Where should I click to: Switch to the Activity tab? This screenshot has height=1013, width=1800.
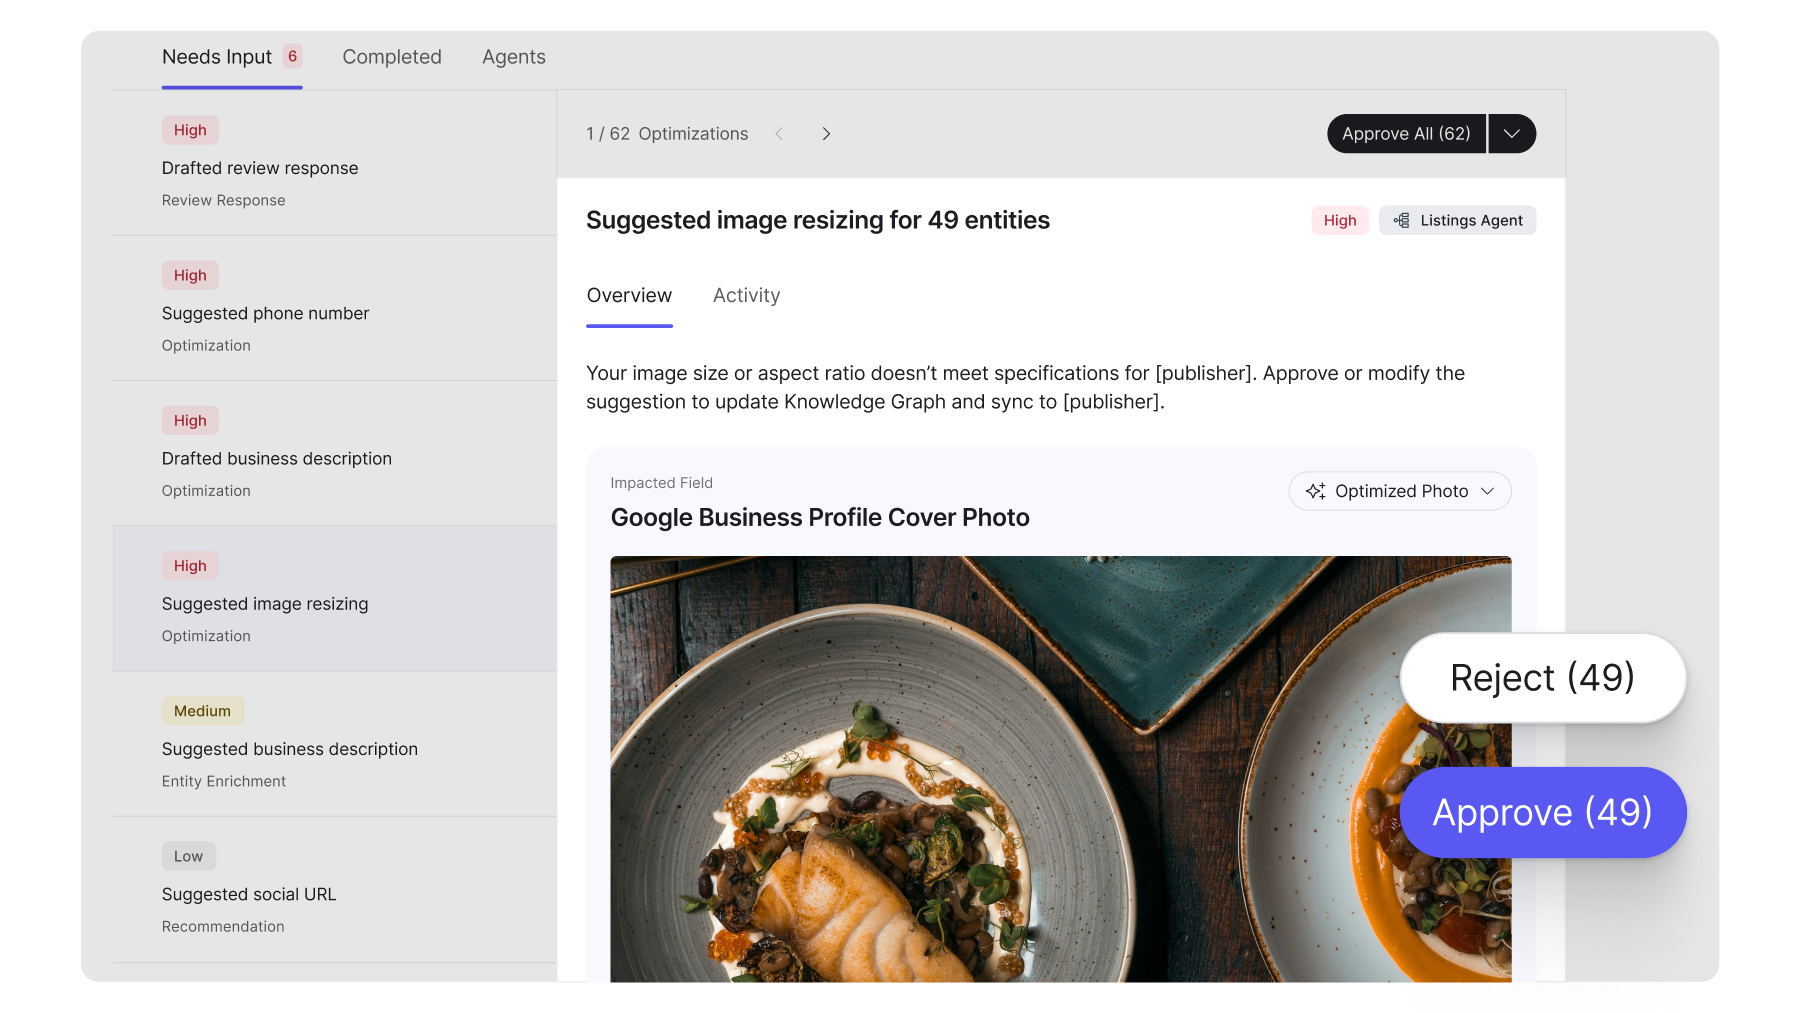pyautogui.click(x=746, y=296)
